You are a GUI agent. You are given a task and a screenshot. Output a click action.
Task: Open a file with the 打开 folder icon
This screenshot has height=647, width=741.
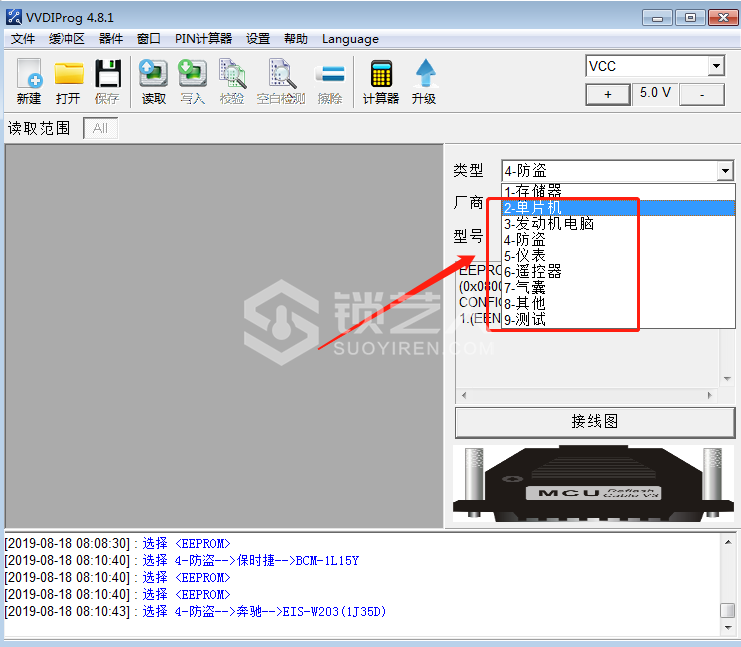[68, 81]
